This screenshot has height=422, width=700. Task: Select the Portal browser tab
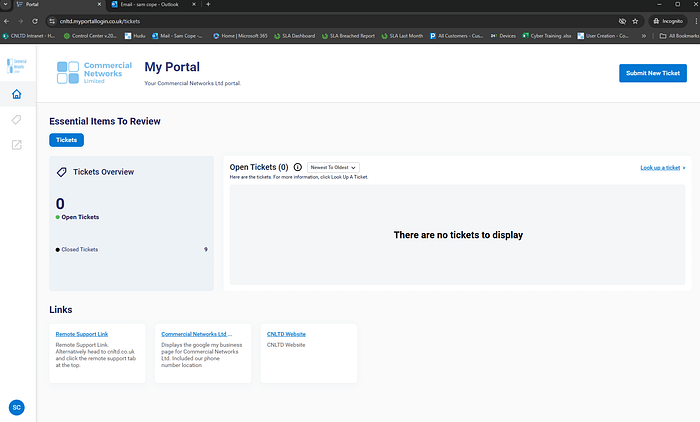coord(58,4)
